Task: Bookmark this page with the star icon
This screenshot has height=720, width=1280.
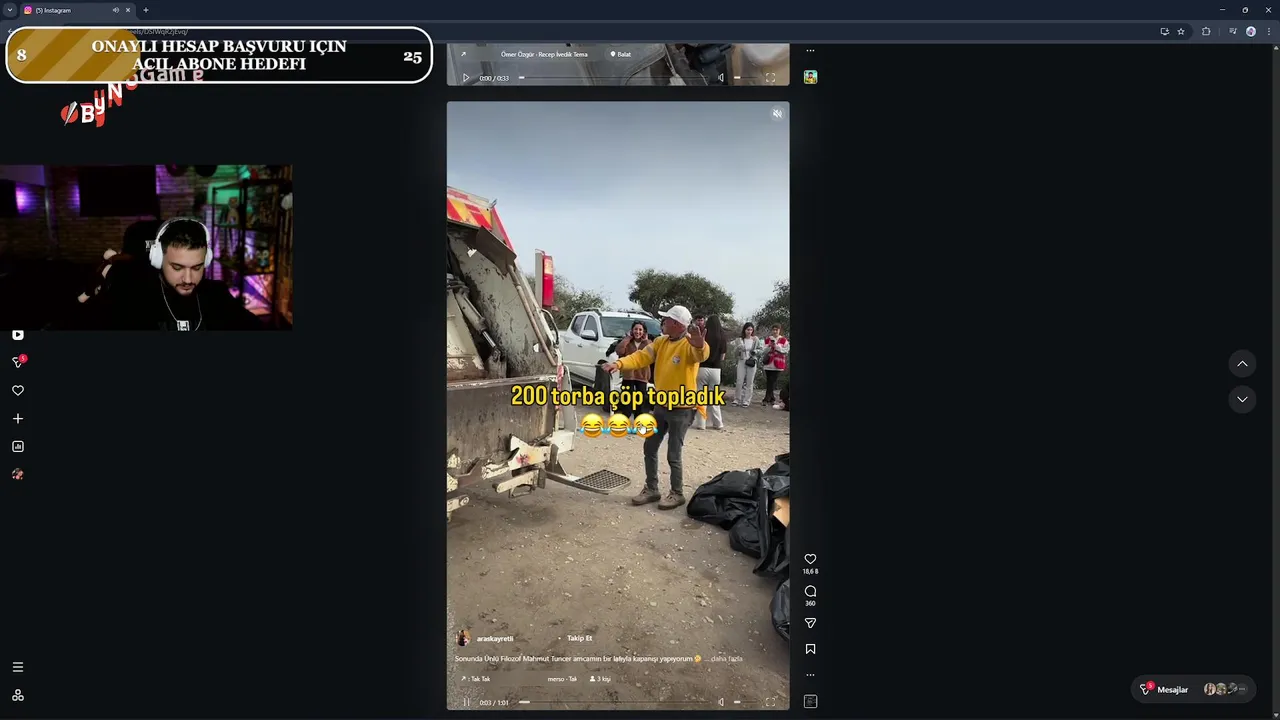Action: [x=1181, y=31]
